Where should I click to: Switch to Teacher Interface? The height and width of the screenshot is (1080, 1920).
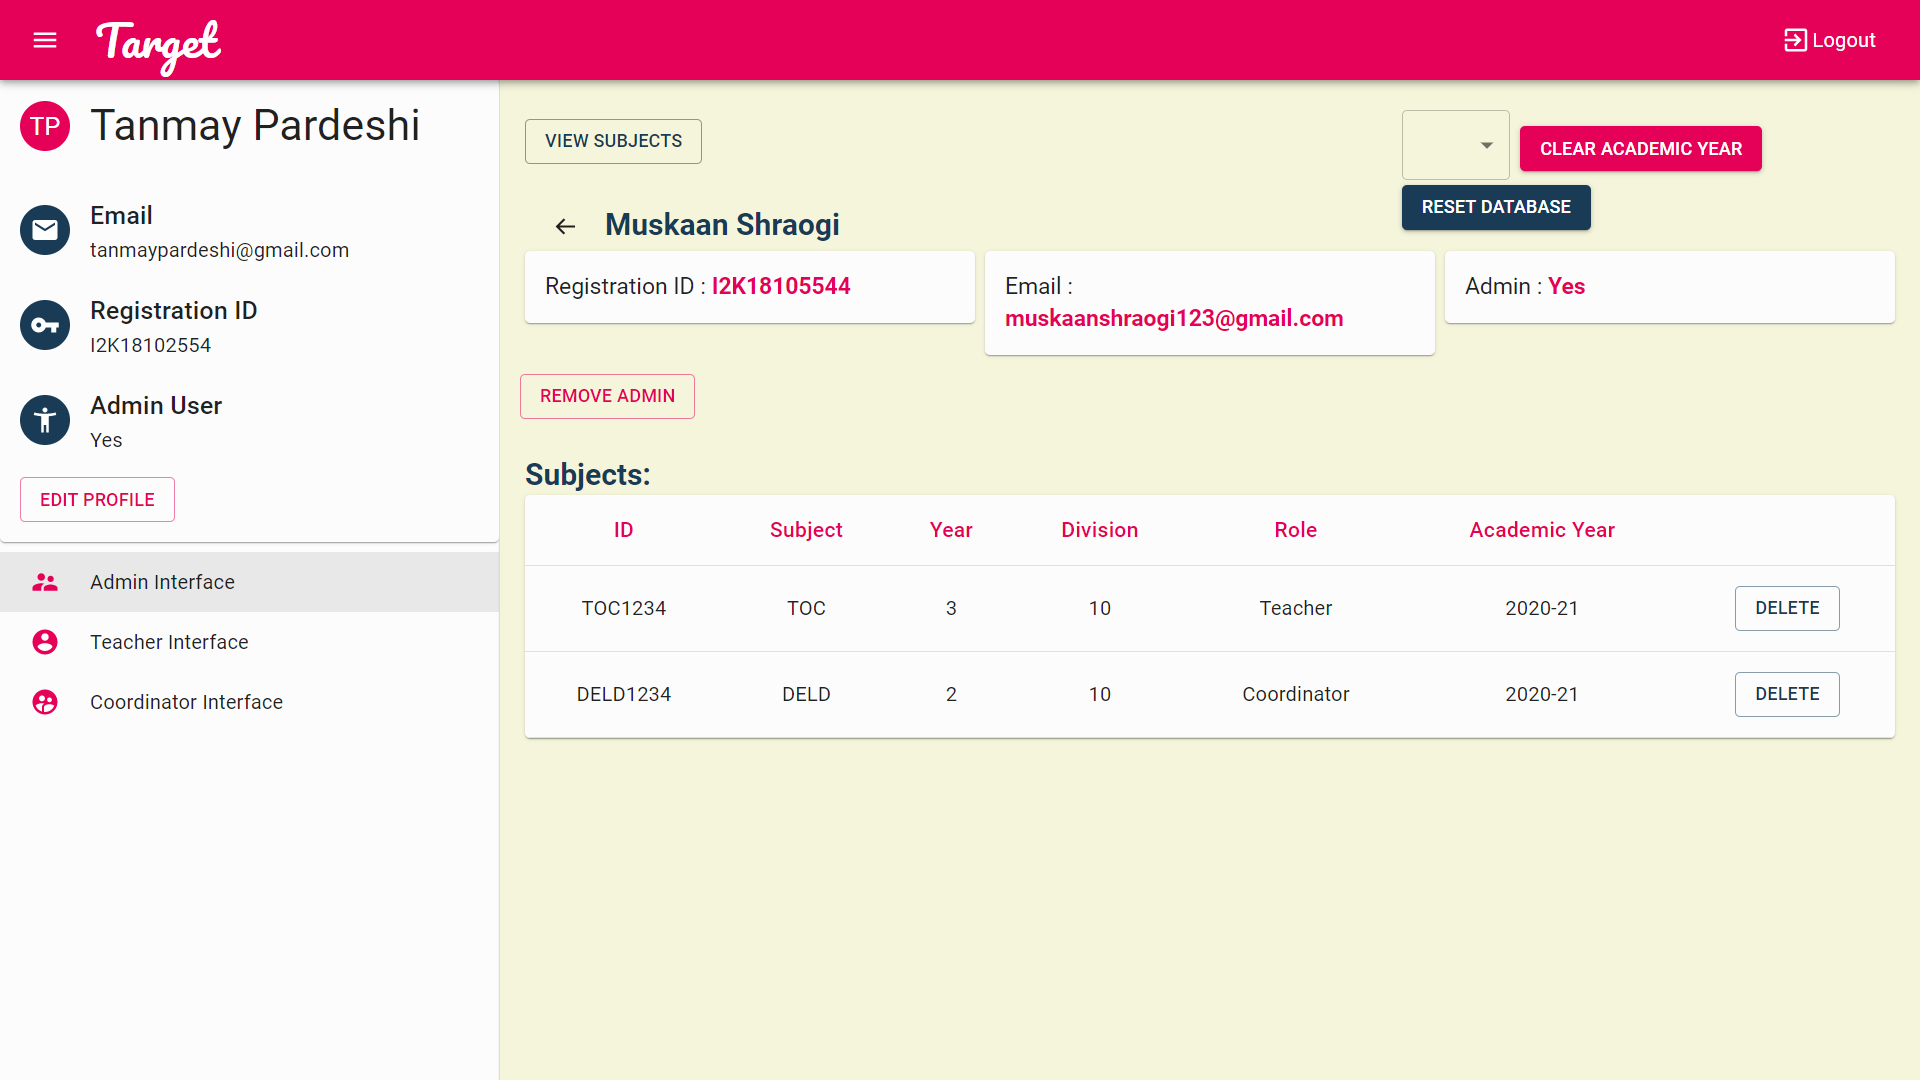169,642
